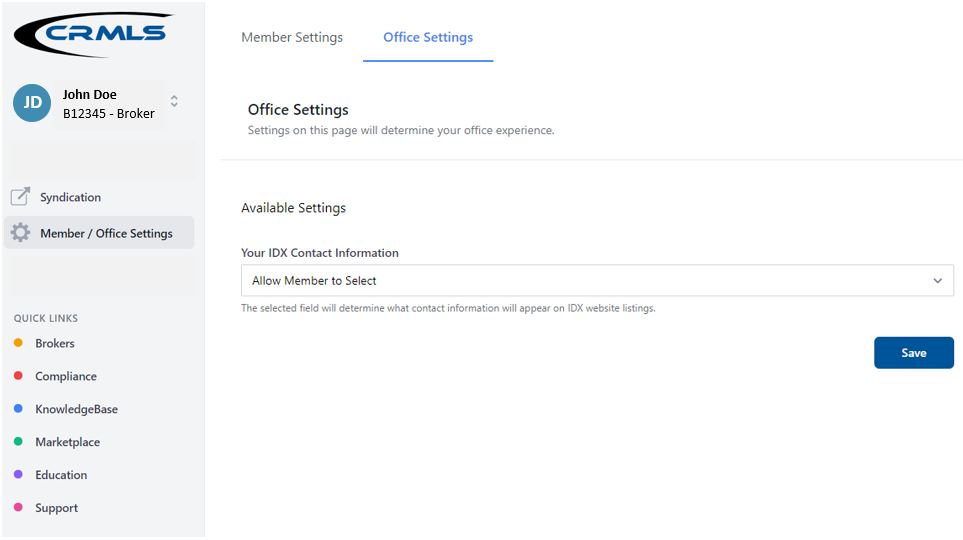Screen dimensions: 963x540
Task: Click the blue dot beside KnowledgeBase
Action: pos(18,409)
